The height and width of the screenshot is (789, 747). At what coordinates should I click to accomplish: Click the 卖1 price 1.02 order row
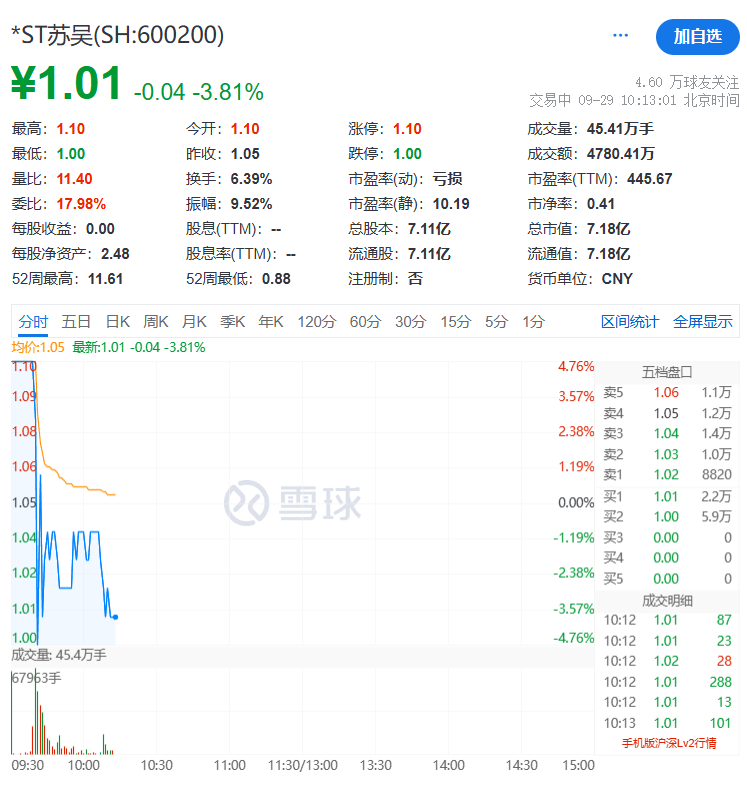click(x=666, y=475)
